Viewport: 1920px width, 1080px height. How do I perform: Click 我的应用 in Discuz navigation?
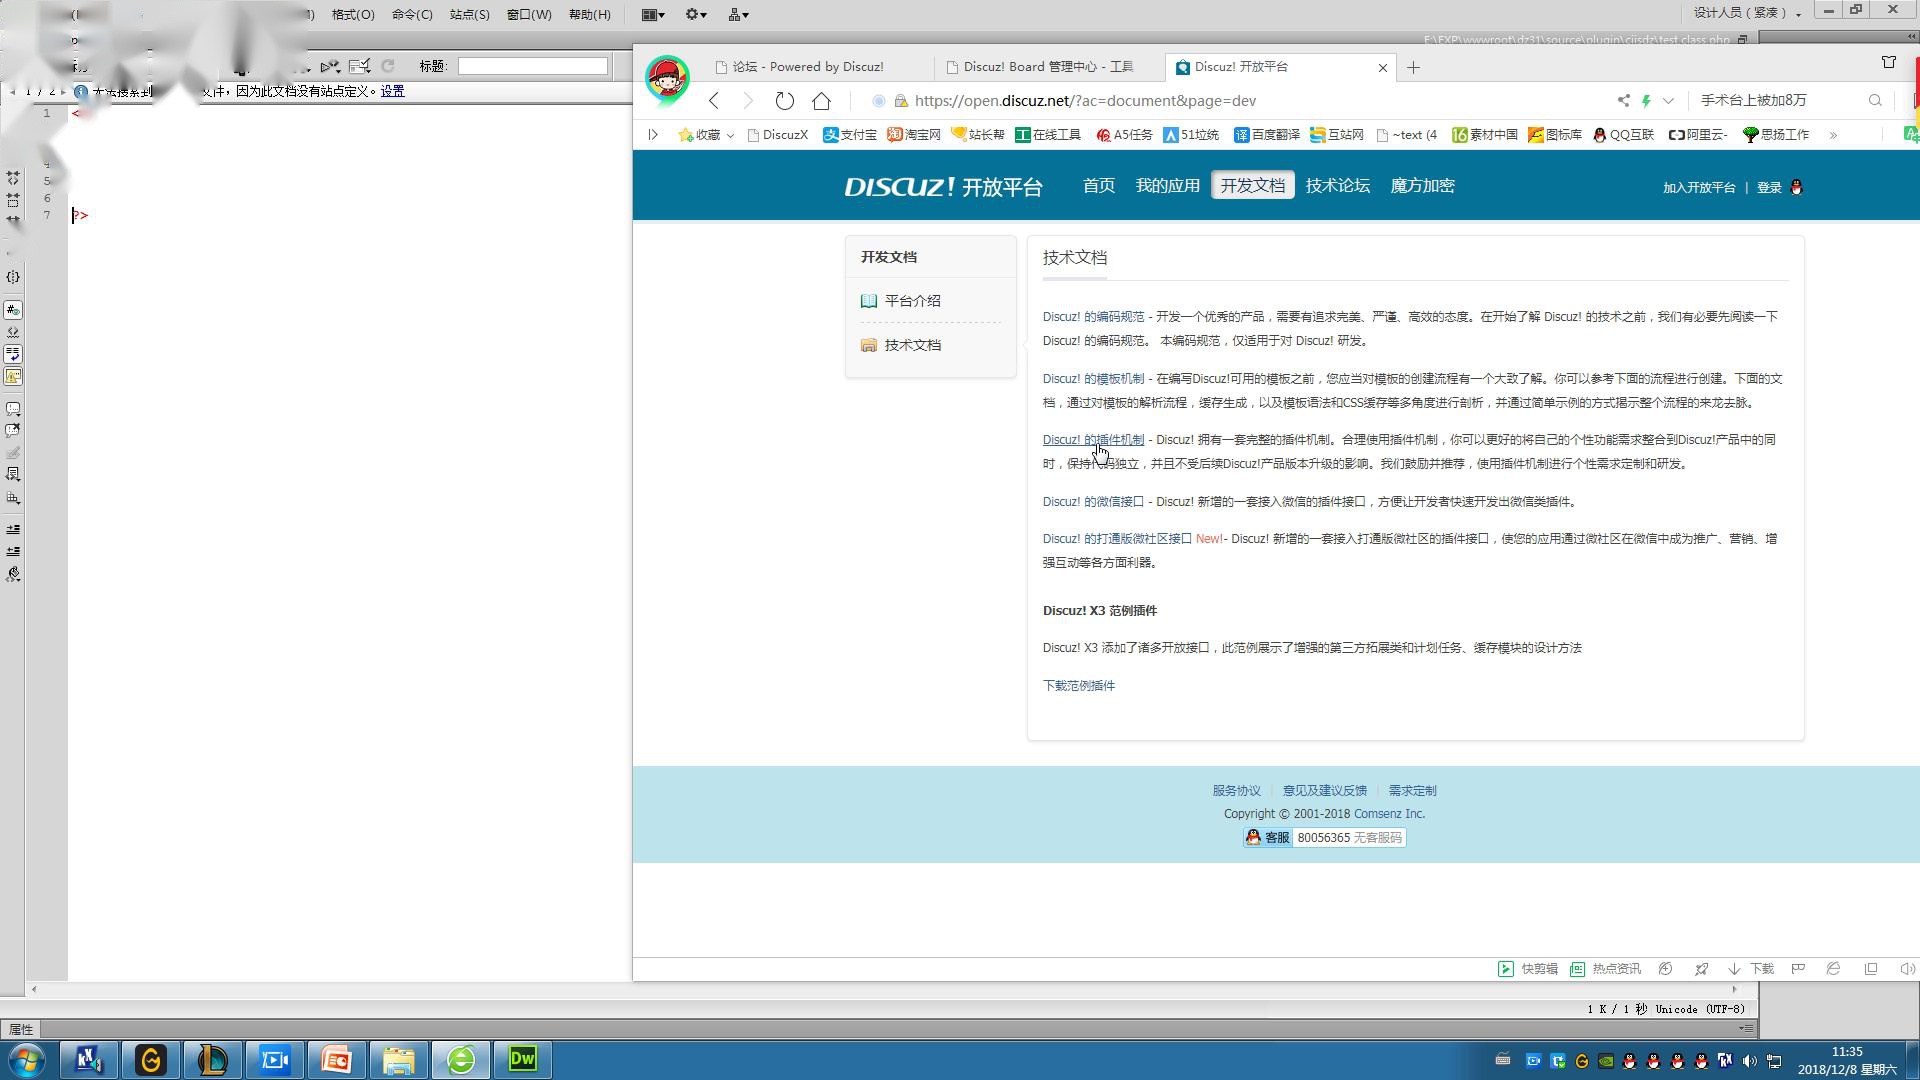(x=1167, y=186)
